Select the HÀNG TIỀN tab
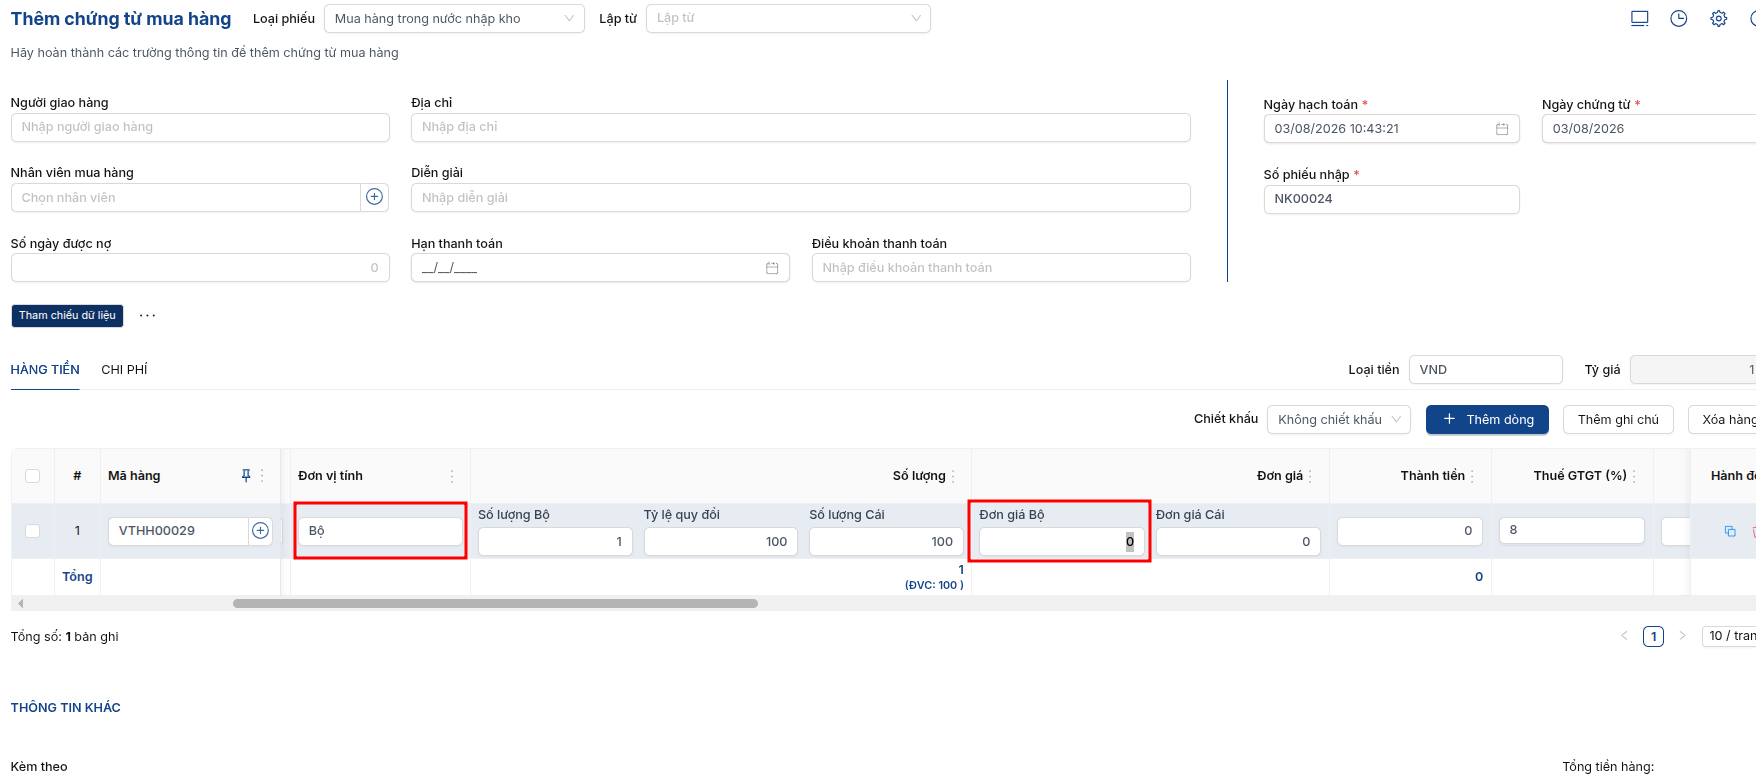Screen dimensions: 1756x775 (x=45, y=370)
